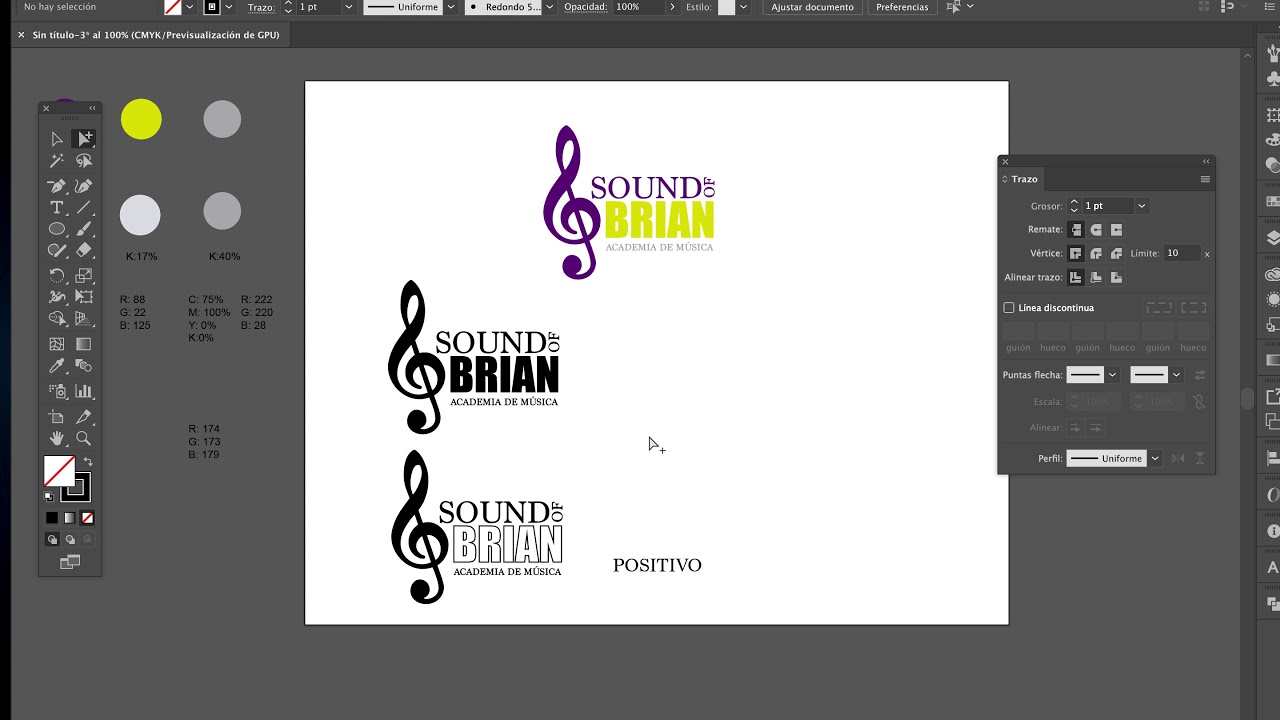Image resolution: width=1280 pixels, height=720 pixels.
Task: Choose miter join in Vértice
Action: [1075, 254]
